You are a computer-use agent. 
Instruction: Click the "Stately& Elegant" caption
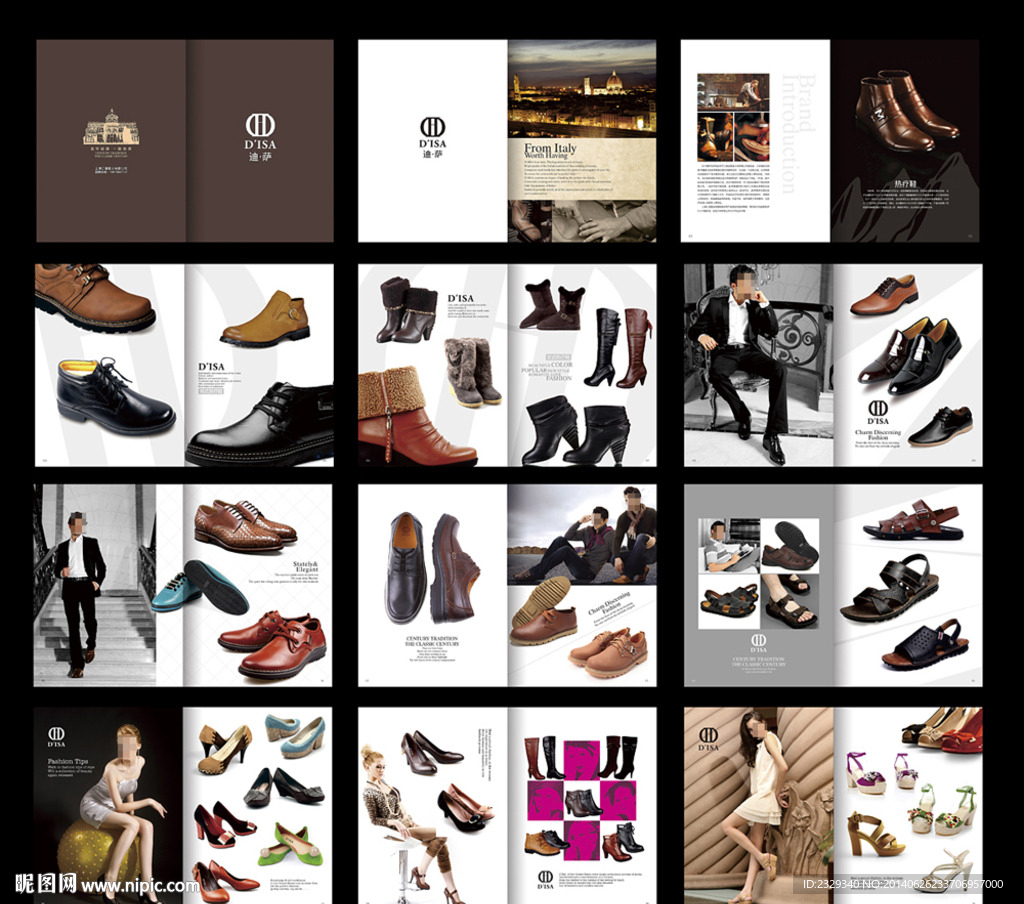[x=305, y=566]
